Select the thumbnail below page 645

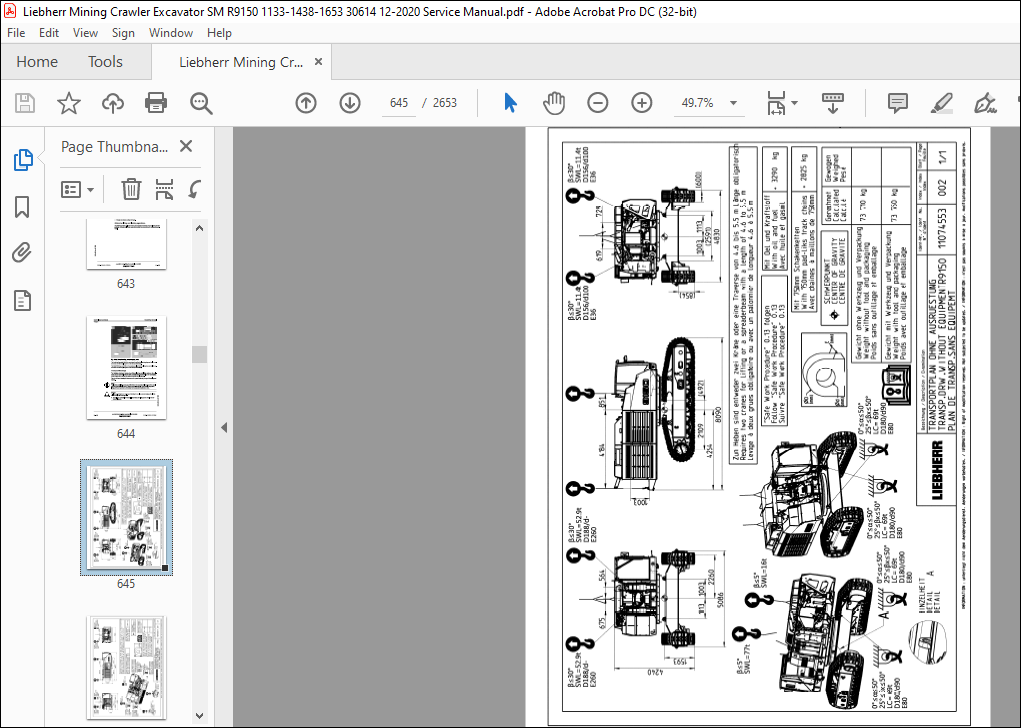(126, 668)
